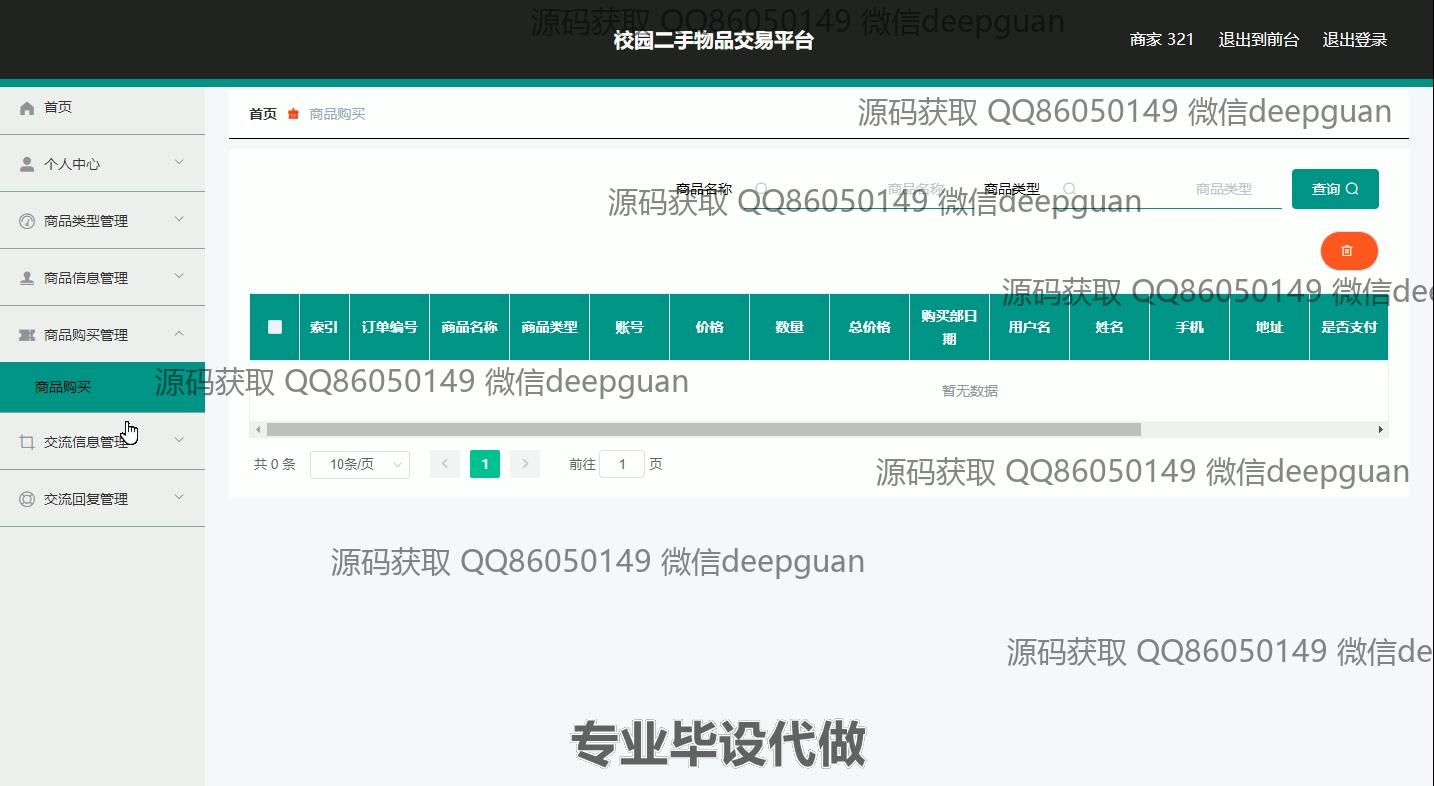Click the 商品类型管理 sidebar icon

27,221
